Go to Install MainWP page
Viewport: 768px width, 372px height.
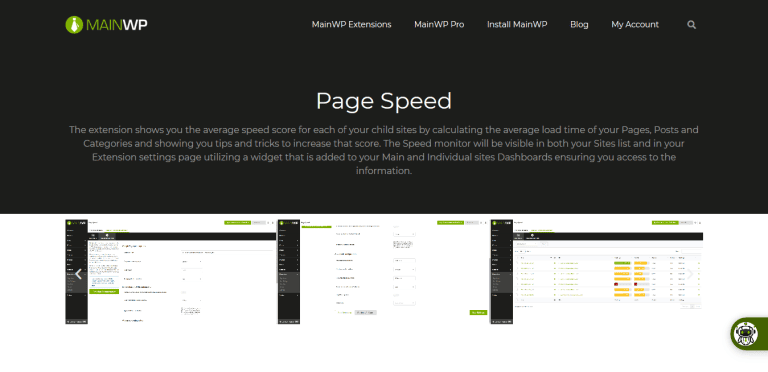(517, 24)
